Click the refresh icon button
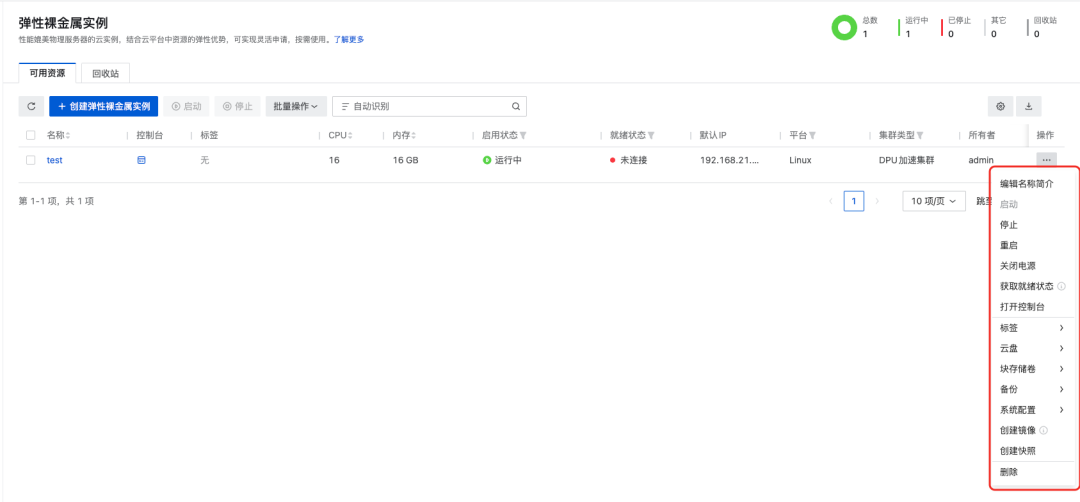Image resolution: width=1080 pixels, height=502 pixels. click(31, 107)
